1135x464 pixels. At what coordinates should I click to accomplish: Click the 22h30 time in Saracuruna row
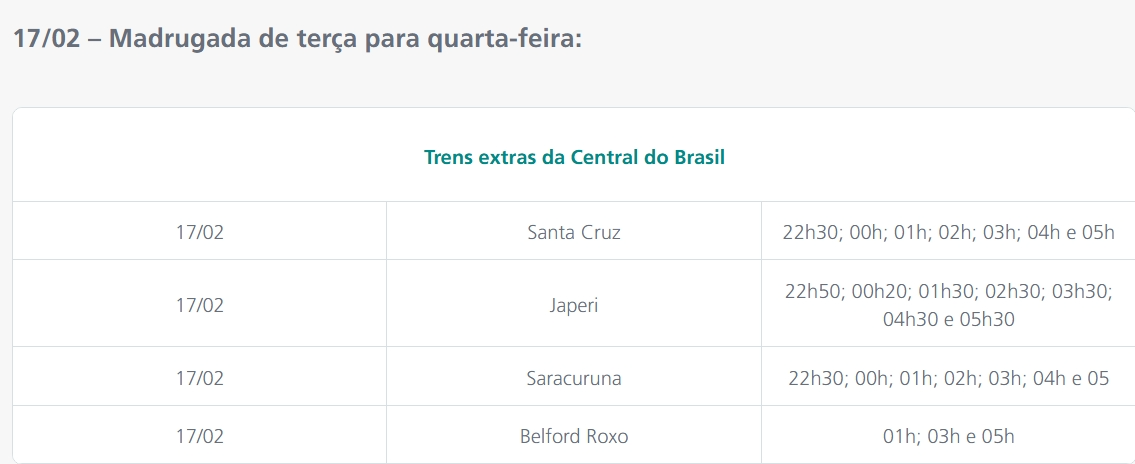click(x=815, y=378)
